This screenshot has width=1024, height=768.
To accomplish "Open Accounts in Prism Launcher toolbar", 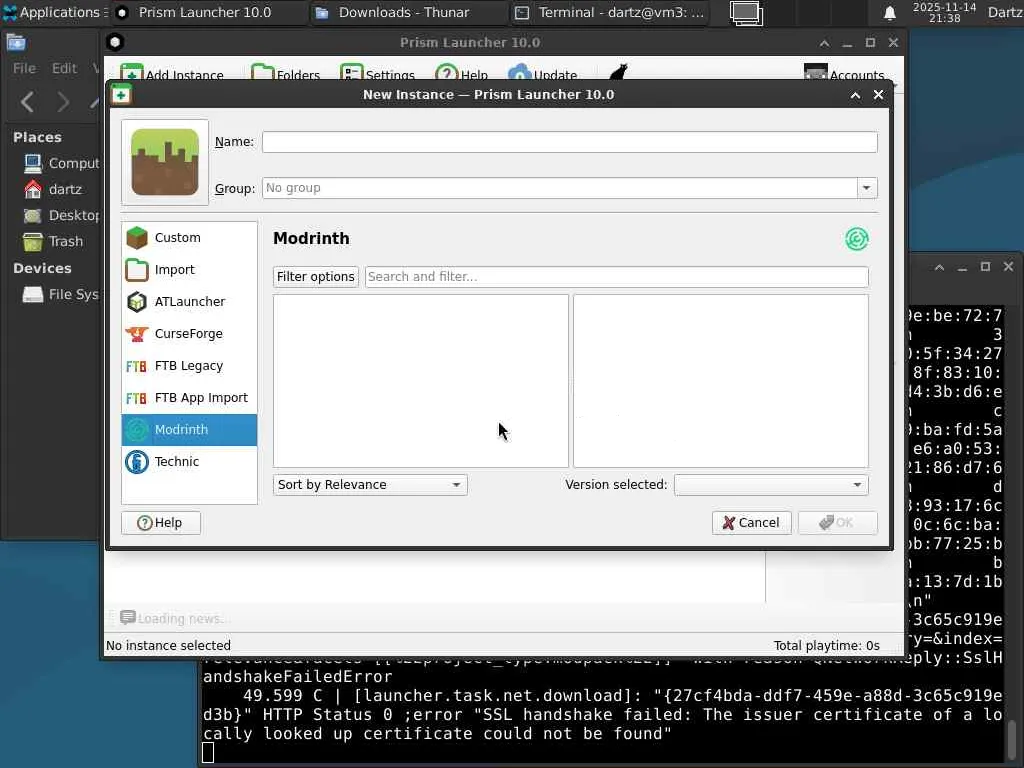I will 844,74.
